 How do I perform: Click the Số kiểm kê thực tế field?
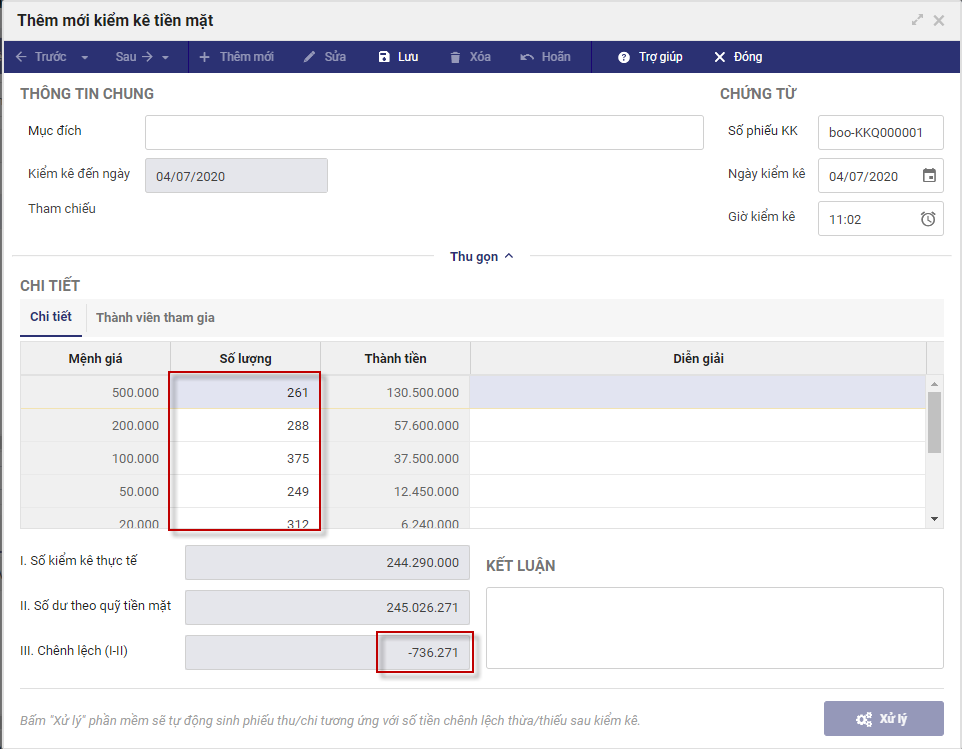tap(327, 563)
